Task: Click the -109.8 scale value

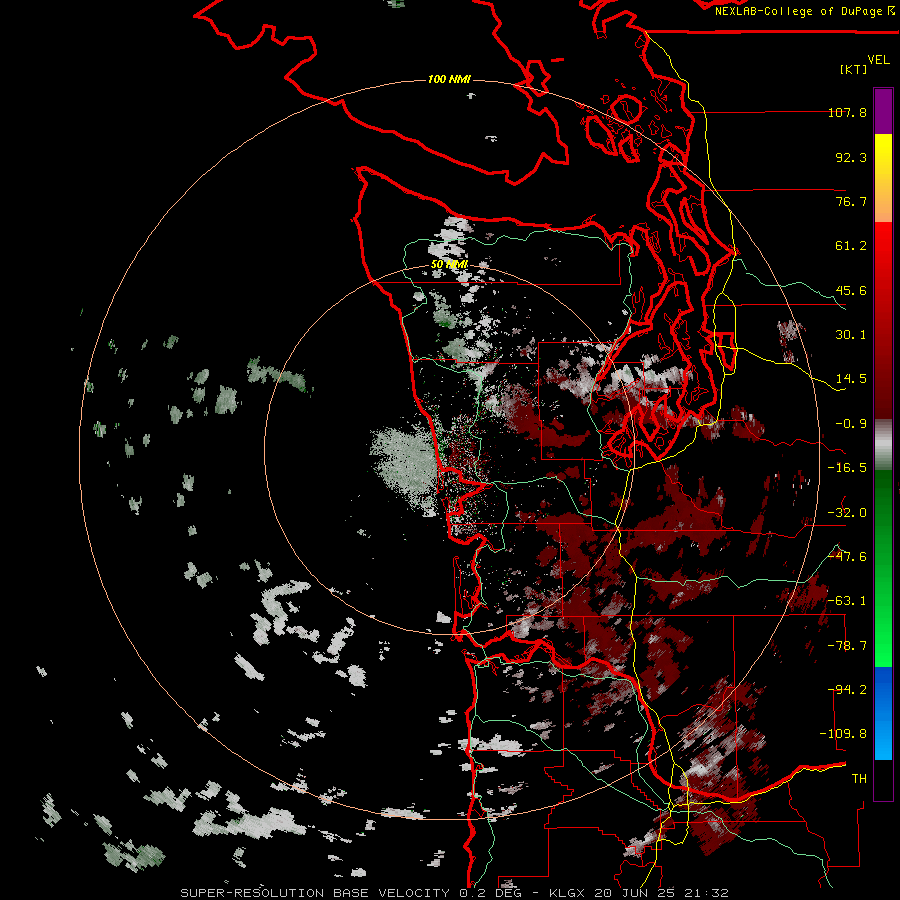Action: point(843,734)
